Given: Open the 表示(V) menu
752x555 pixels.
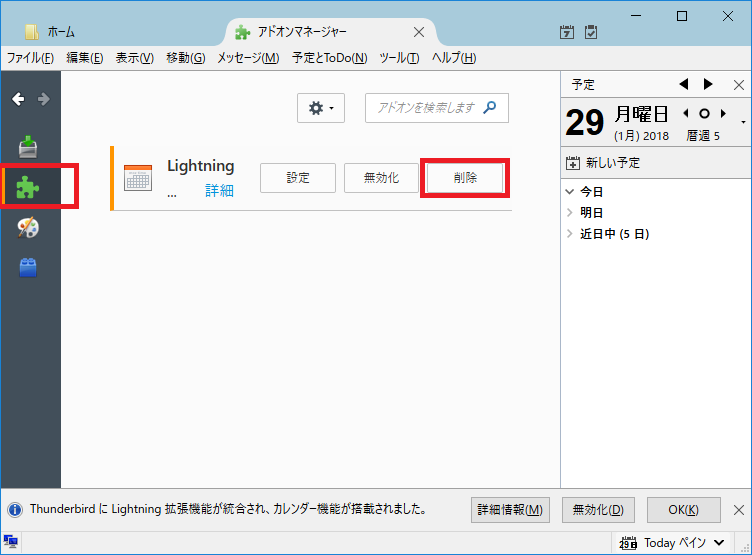Looking at the screenshot, I should (x=135, y=58).
